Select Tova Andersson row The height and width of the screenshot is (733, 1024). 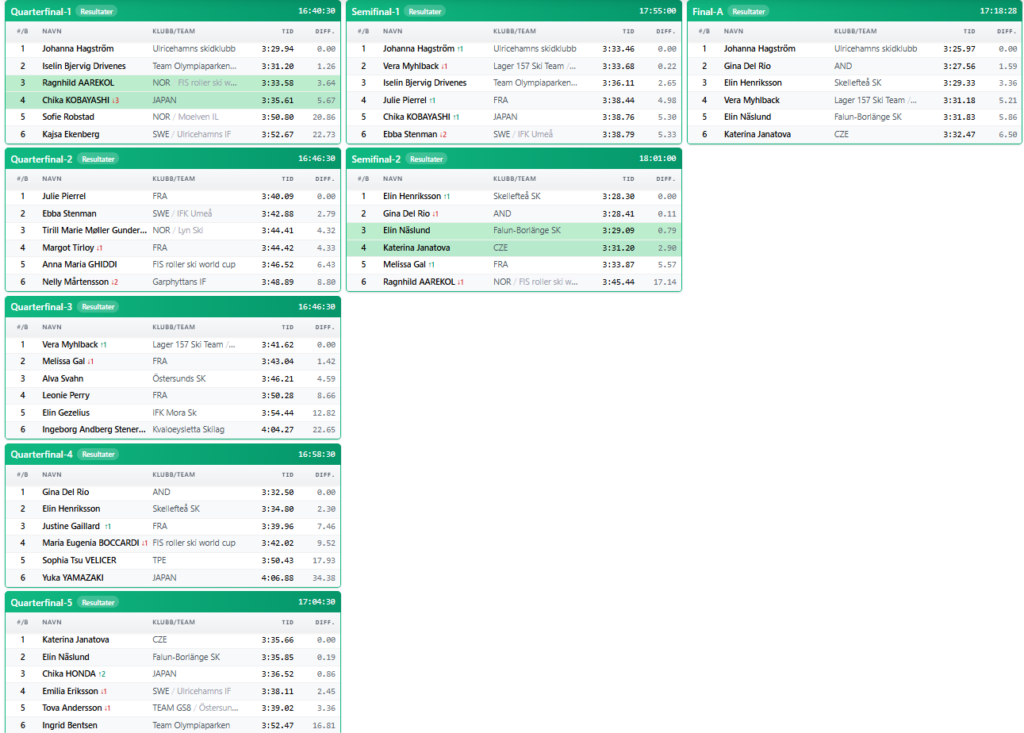point(173,708)
